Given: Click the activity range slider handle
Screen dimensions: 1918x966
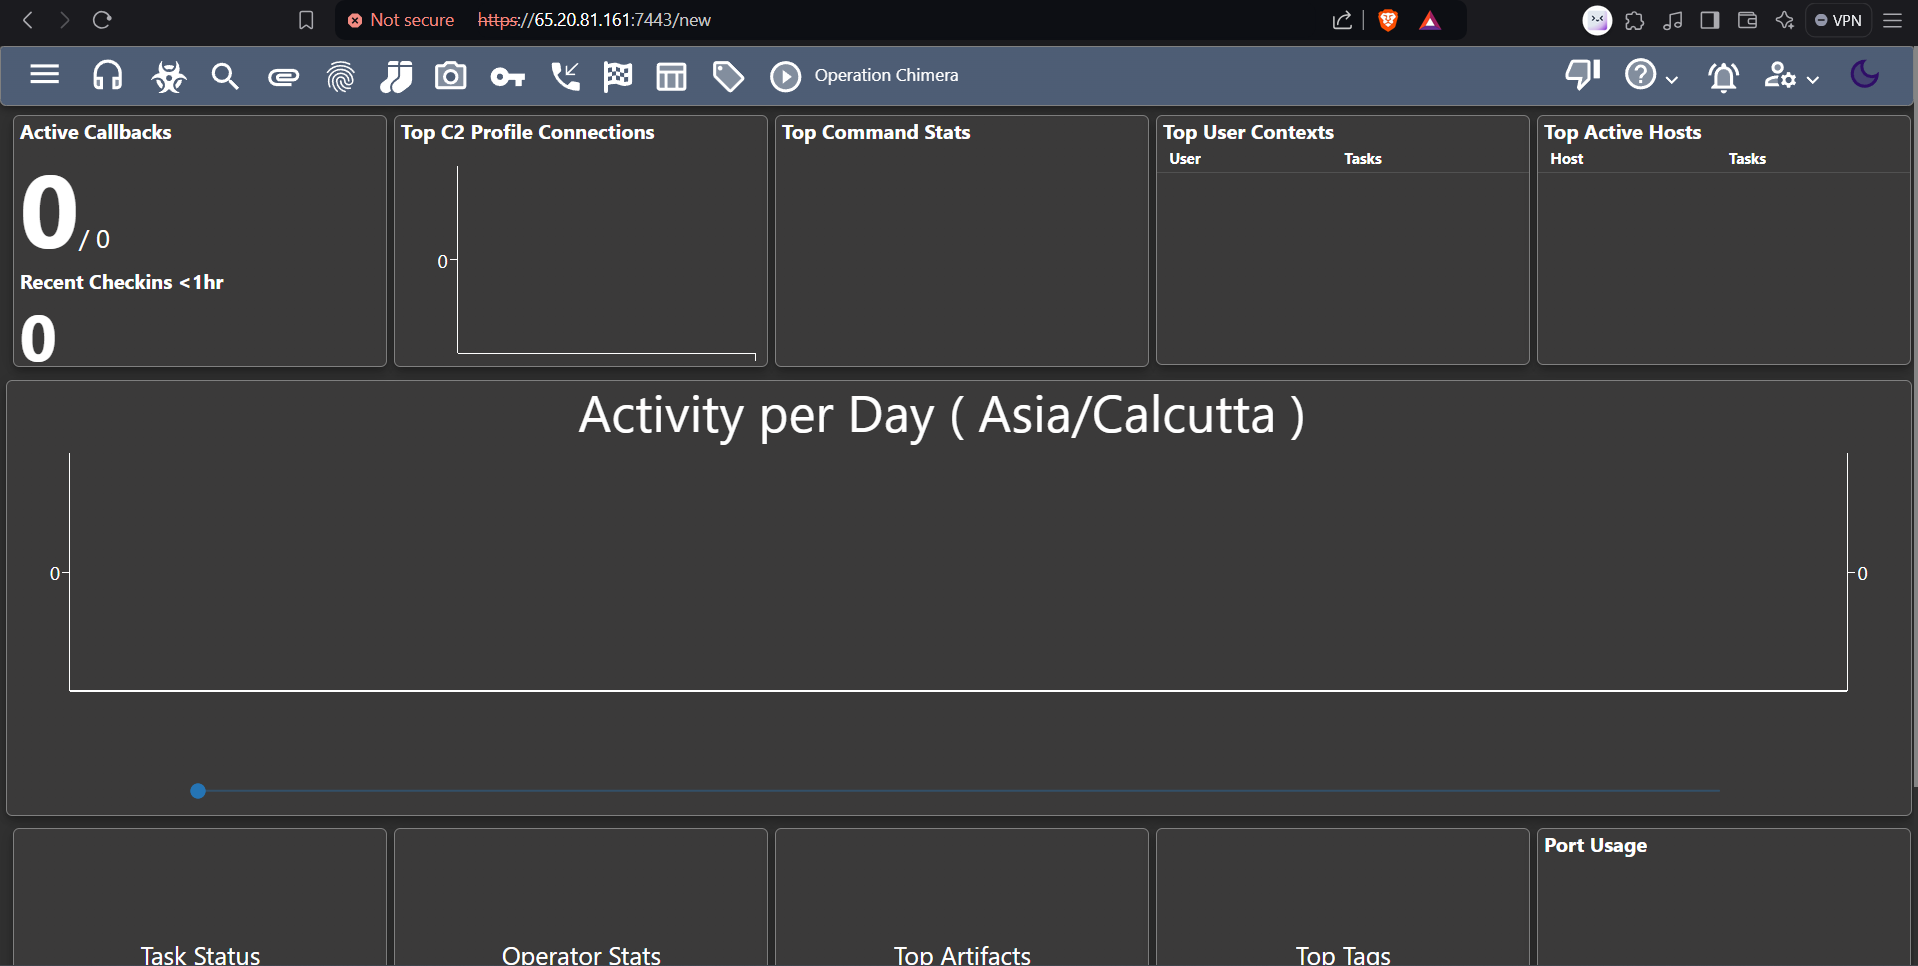Looking at the screenshot, I should coord(198,791).
